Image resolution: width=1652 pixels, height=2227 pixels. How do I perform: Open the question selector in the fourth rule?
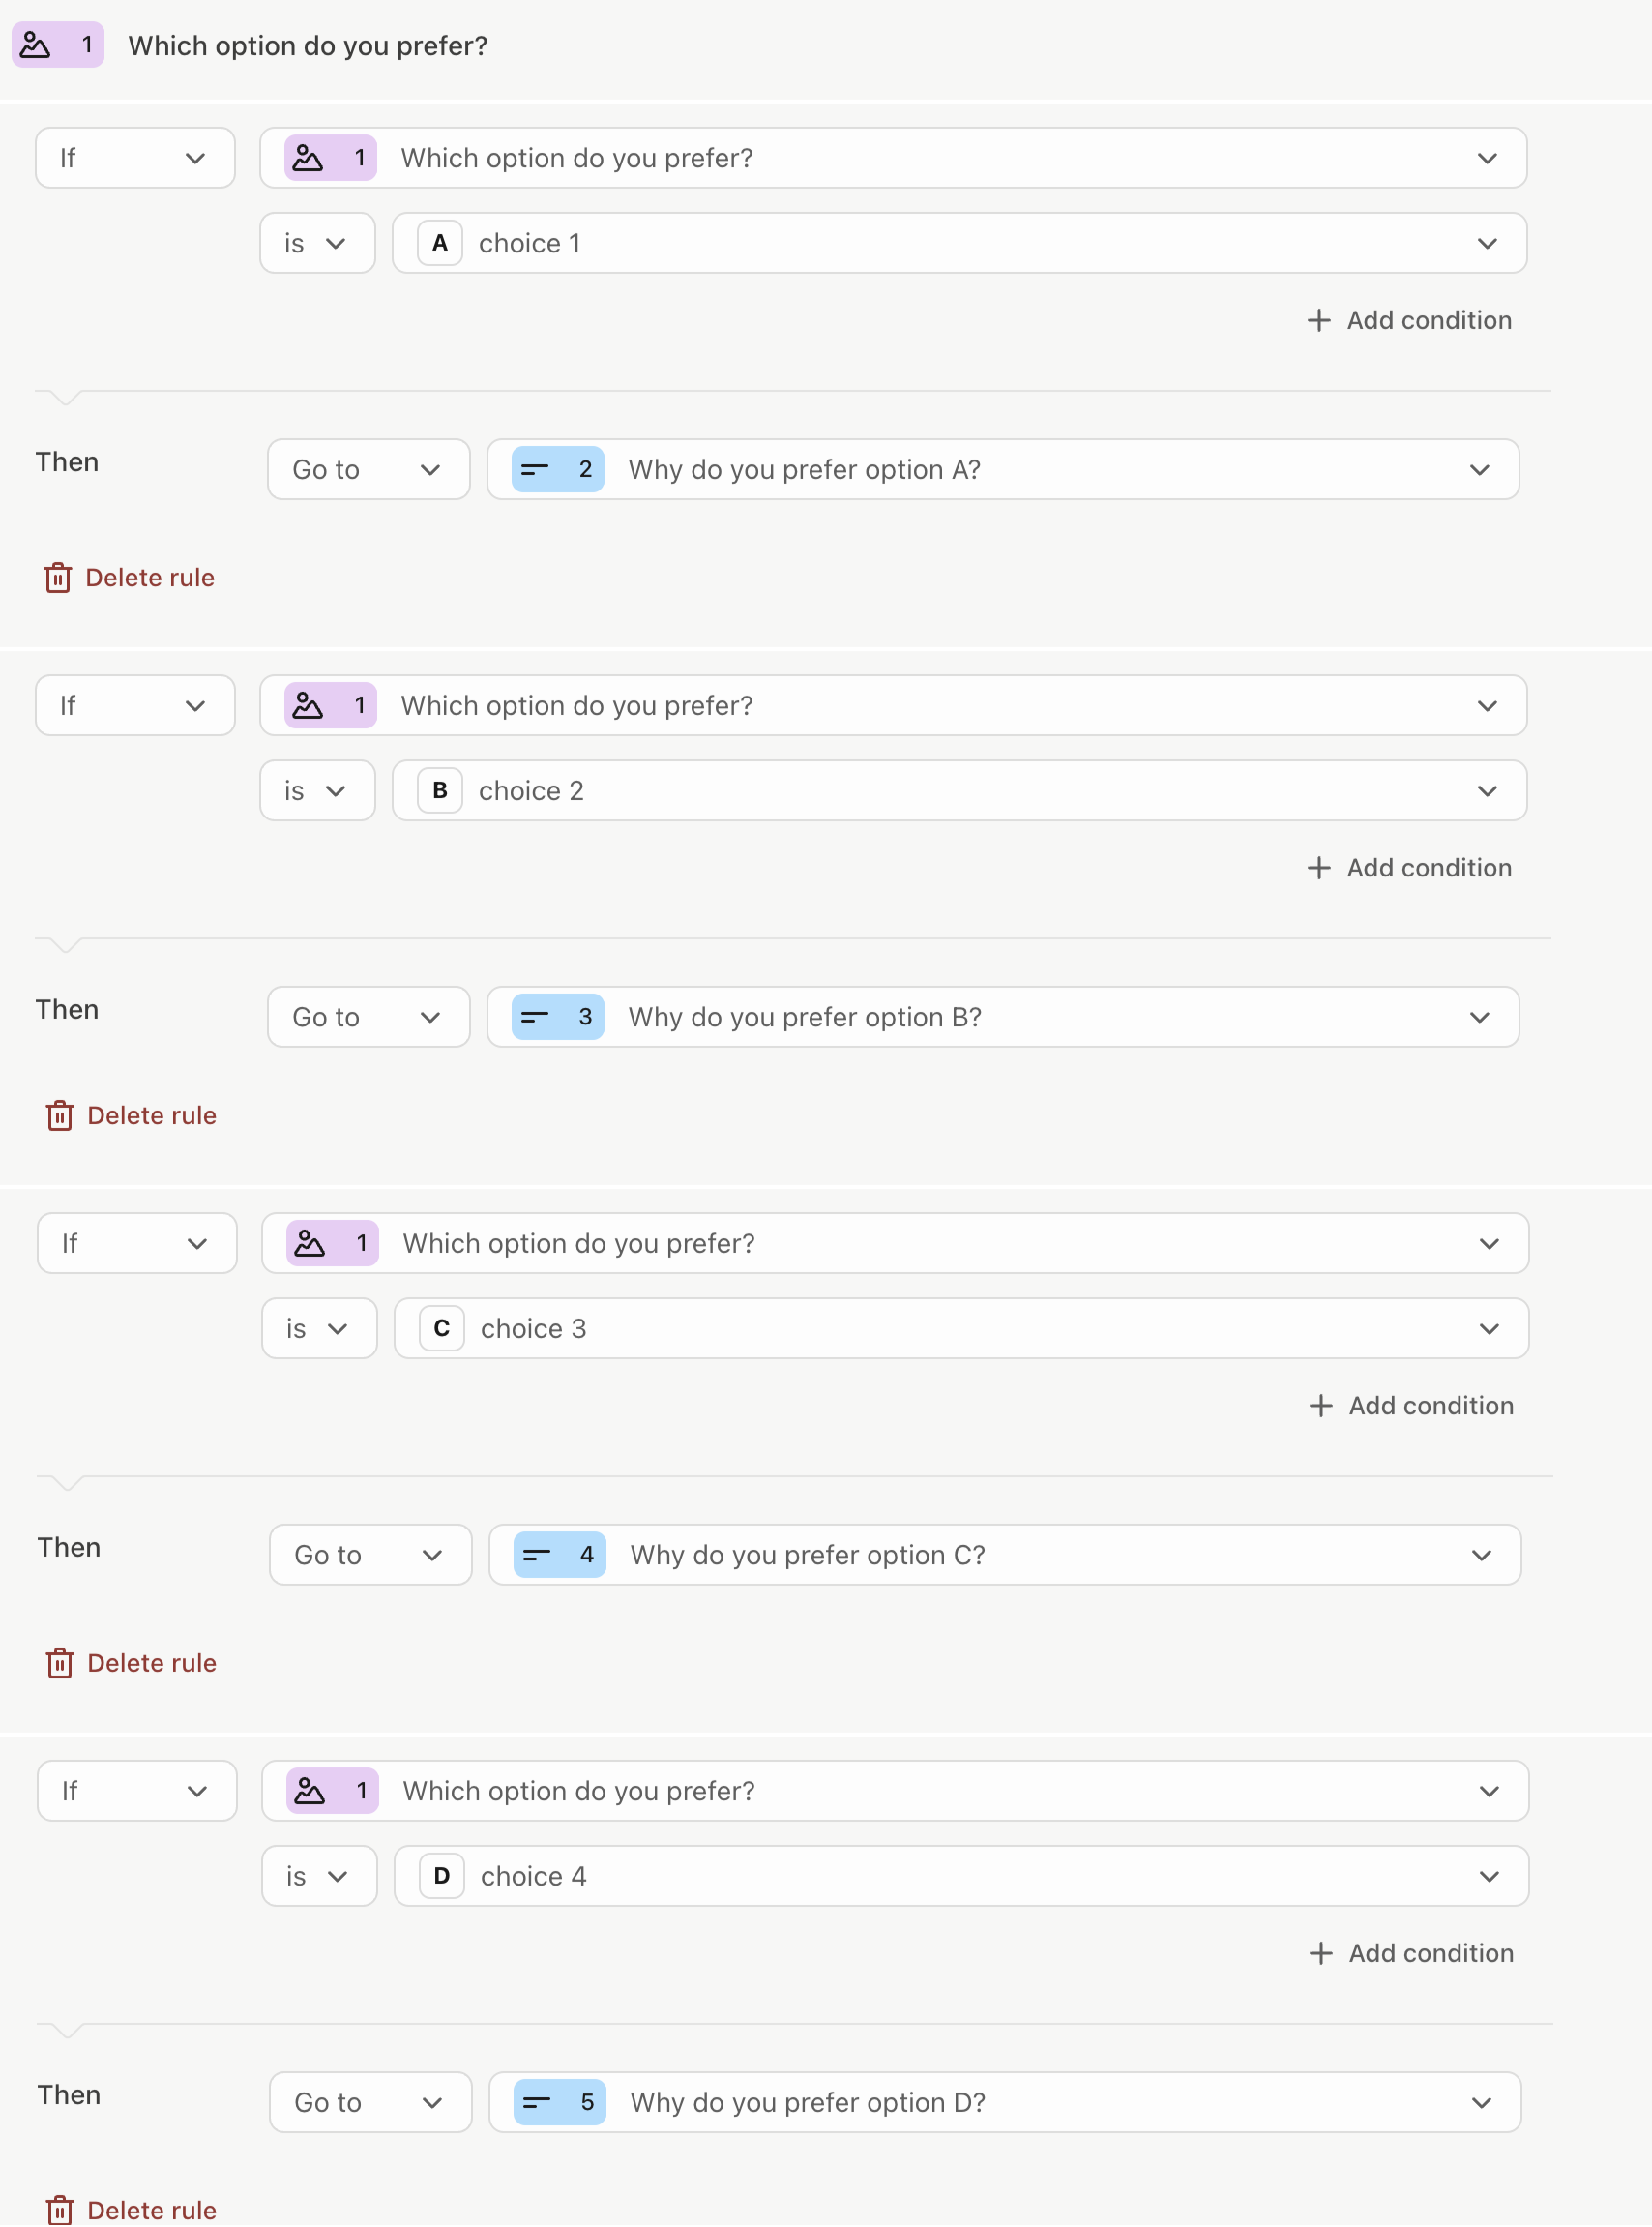click(x=895, y=1790)
